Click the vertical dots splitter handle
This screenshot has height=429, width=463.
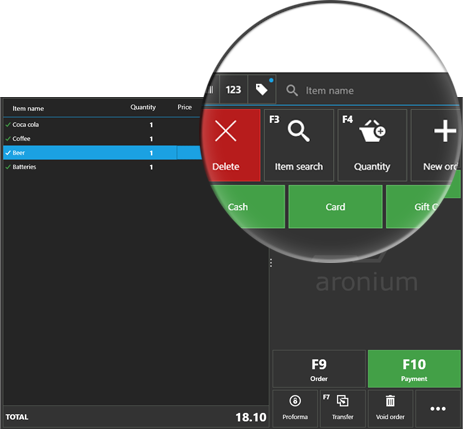[271, 263]
